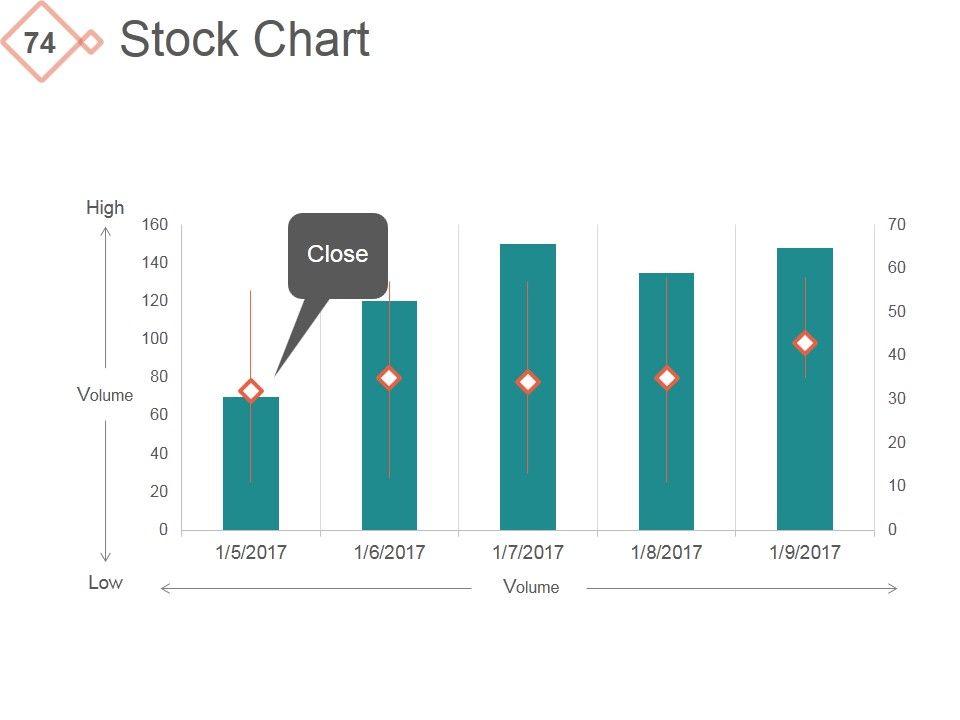Image resolution: width=960 pixels, height=720 pixels.
Task: Click the 1/9/2017 date label
Action: click(805, 552)
